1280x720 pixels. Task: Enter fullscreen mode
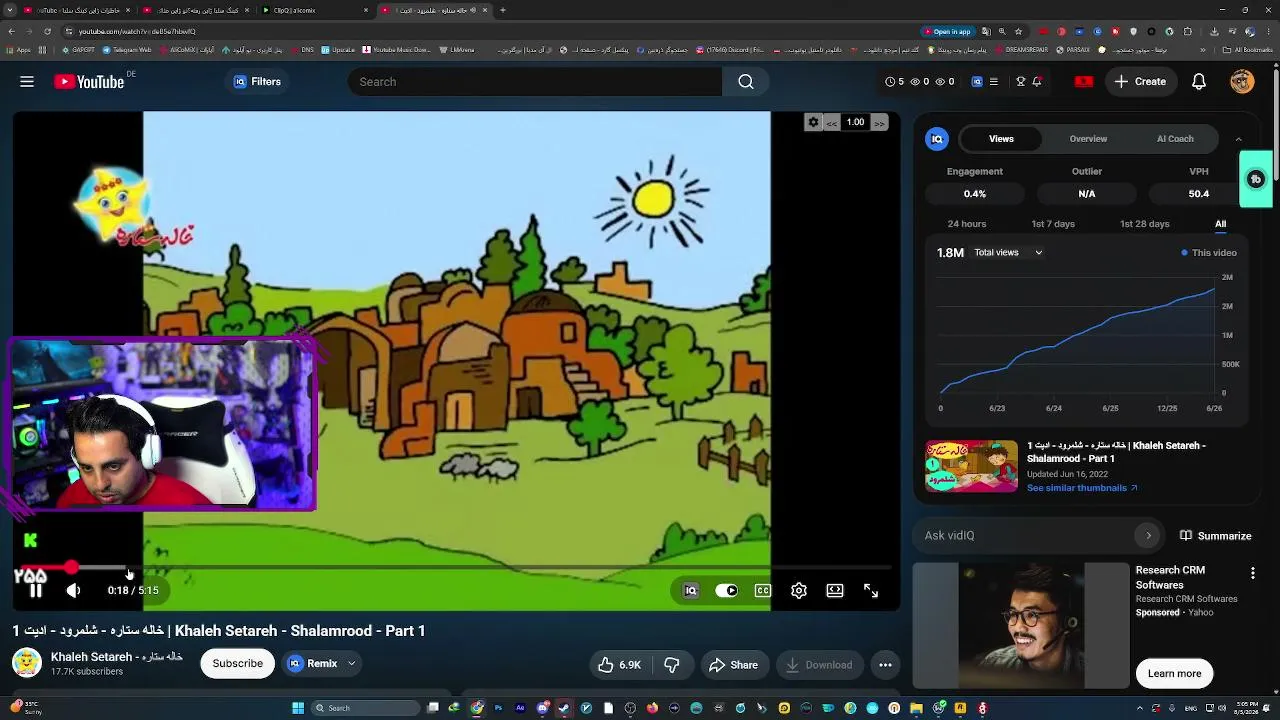(x=871, y=591)
